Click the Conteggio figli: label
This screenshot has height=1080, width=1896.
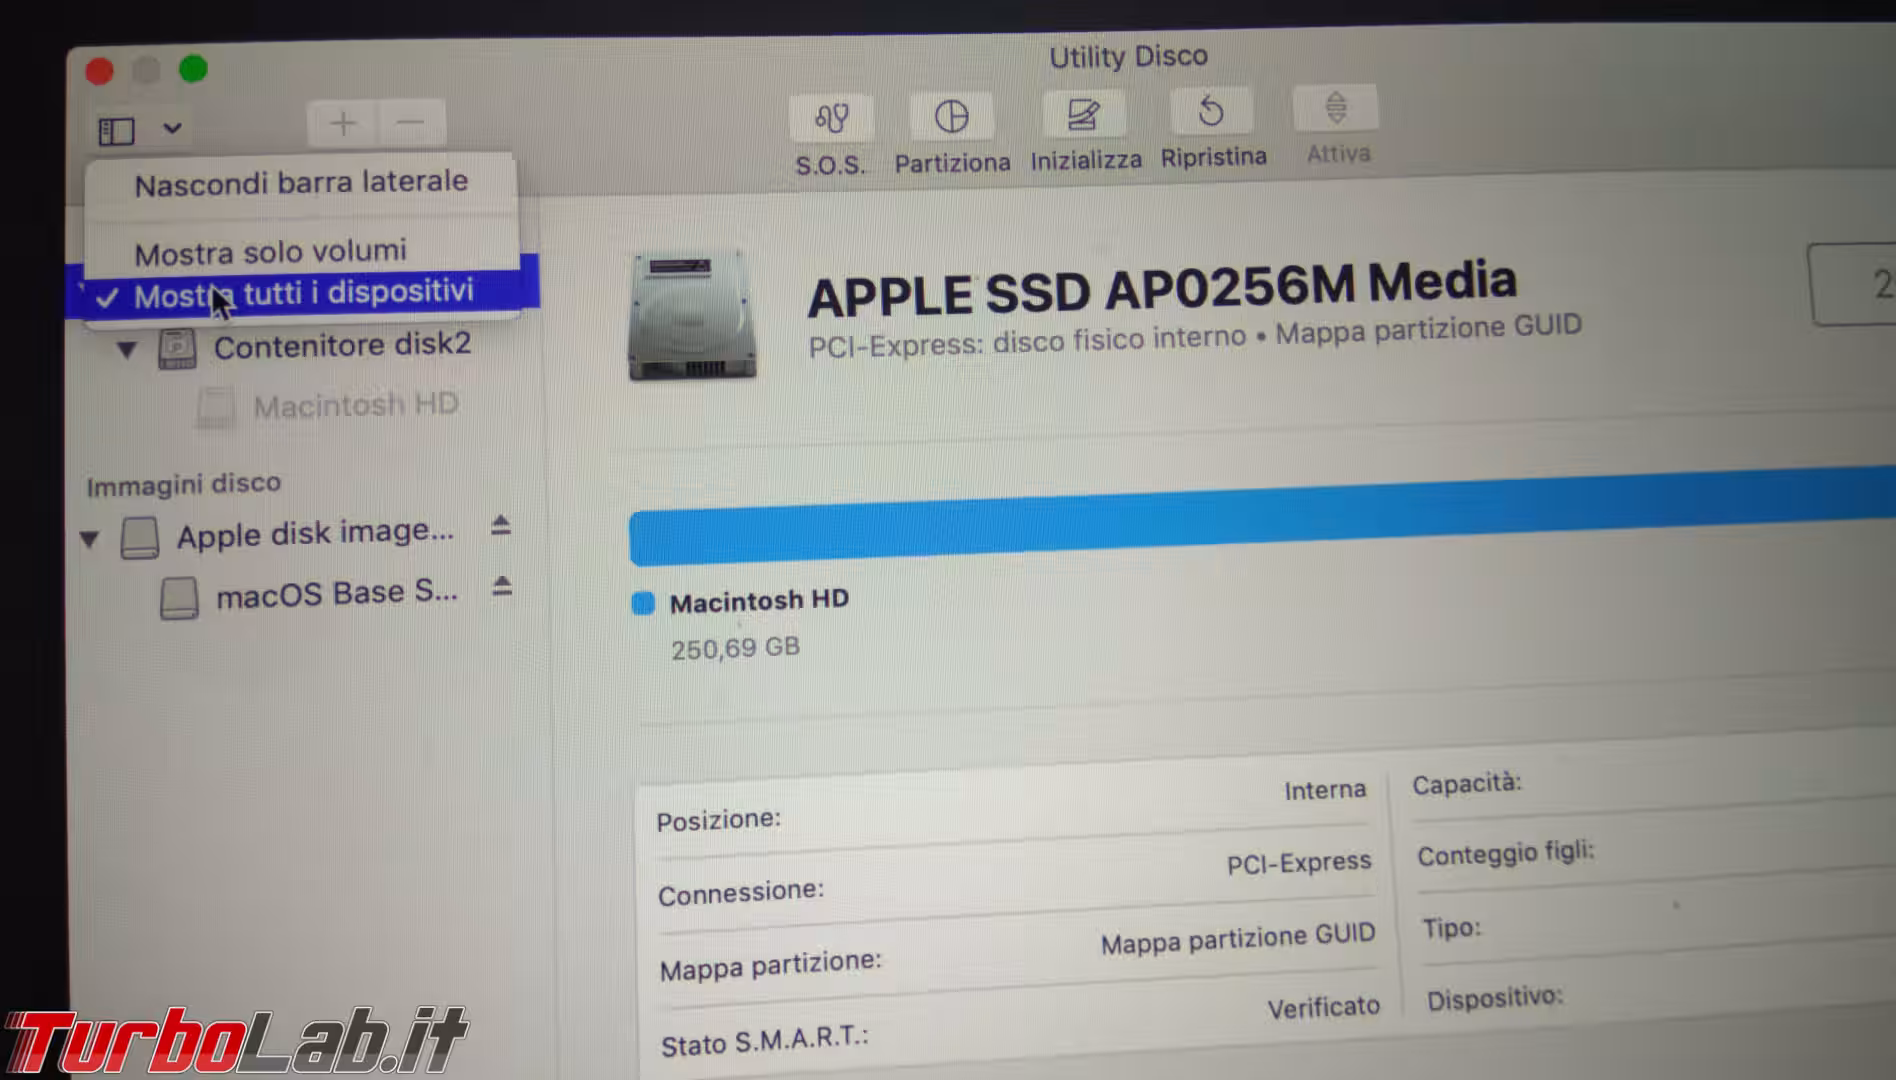pos(1505,854)
